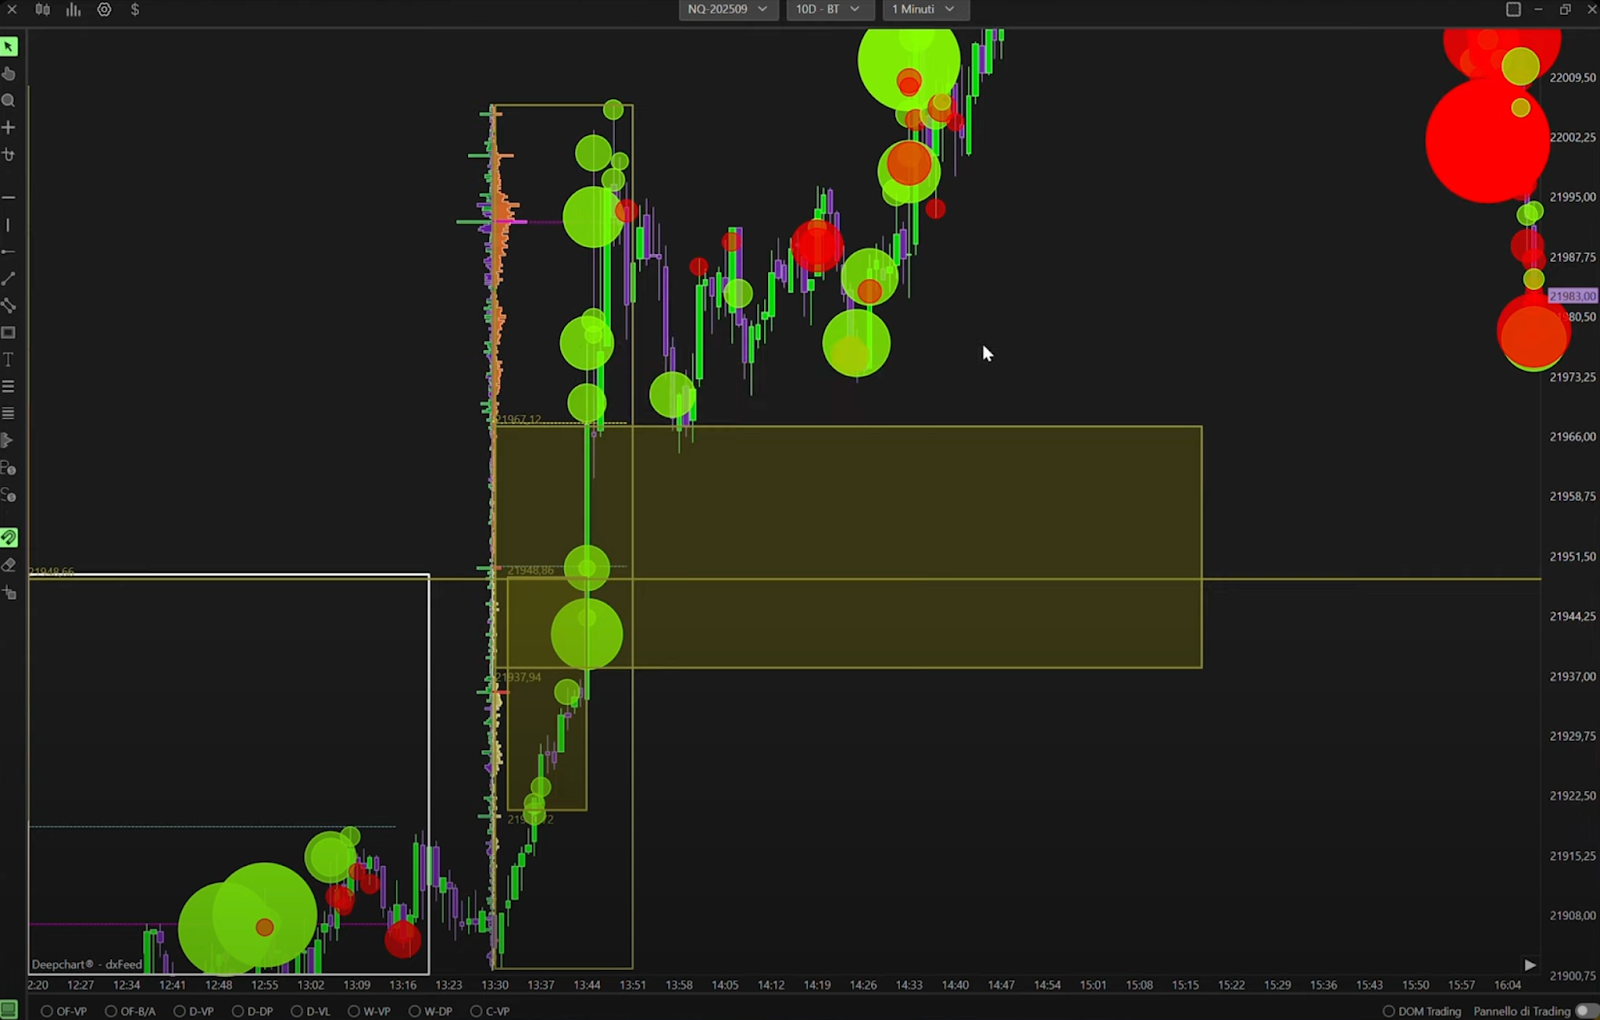
Task: Open chart settings gear icon
Action: click(104, 10)
